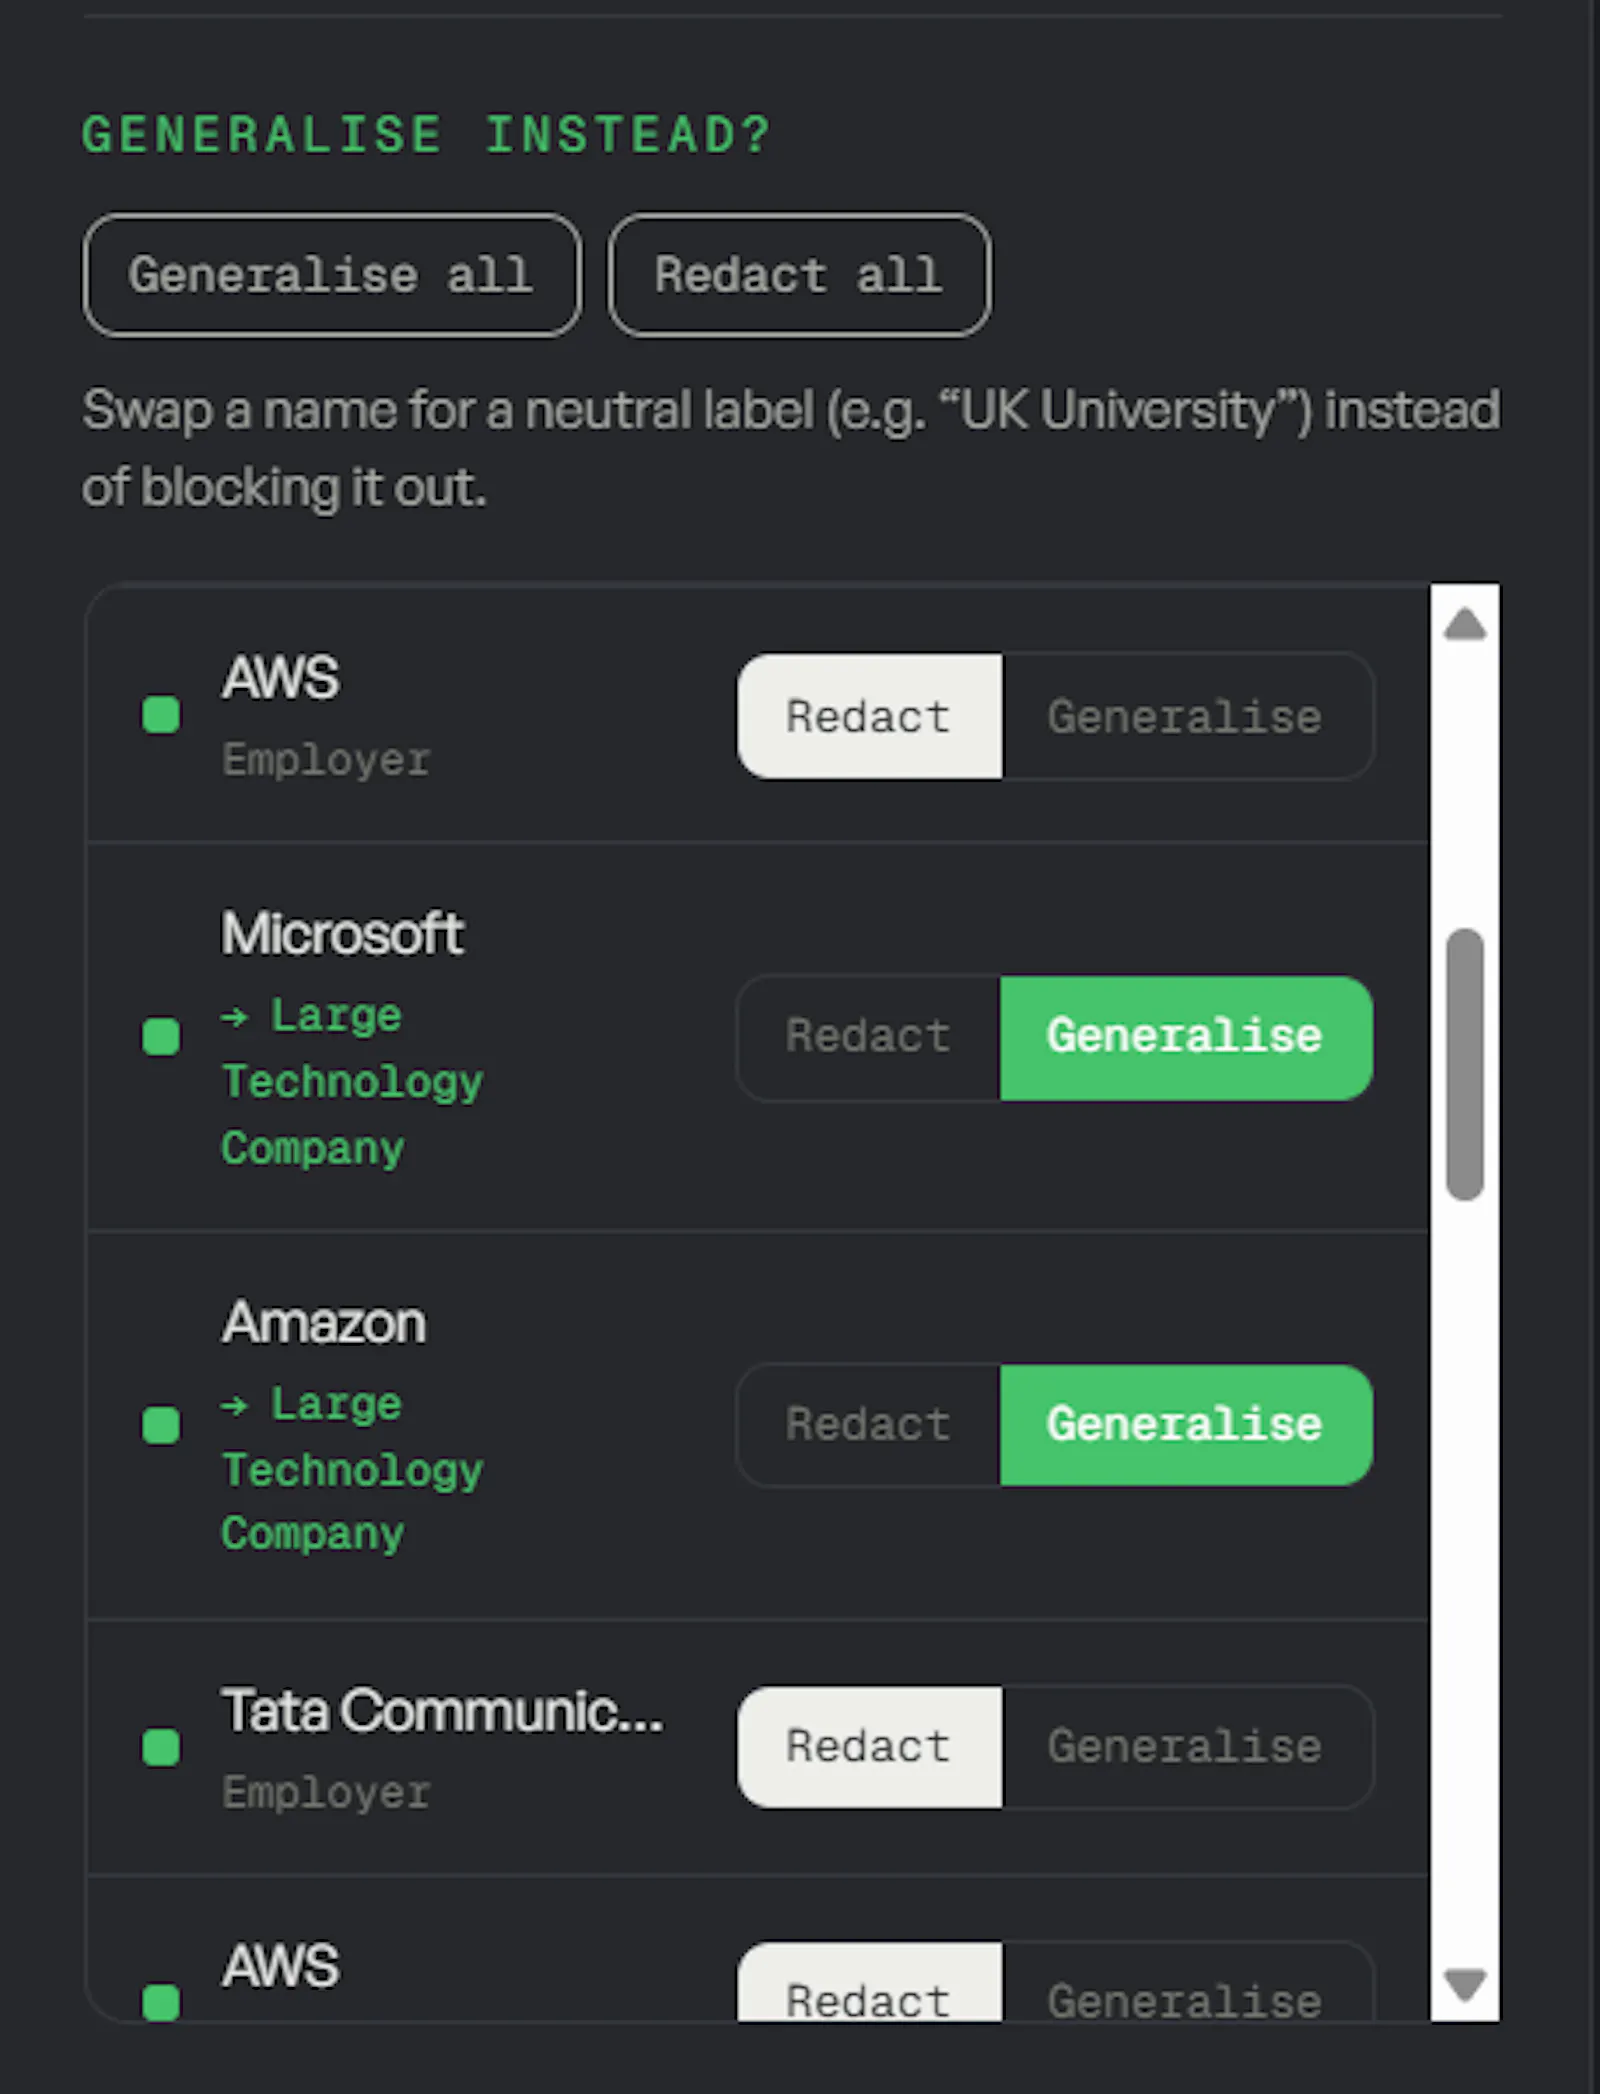This screenshot has height=2094, width=1600.
Task: Click green indicator beside Amazon
Action: point(161,1425)
